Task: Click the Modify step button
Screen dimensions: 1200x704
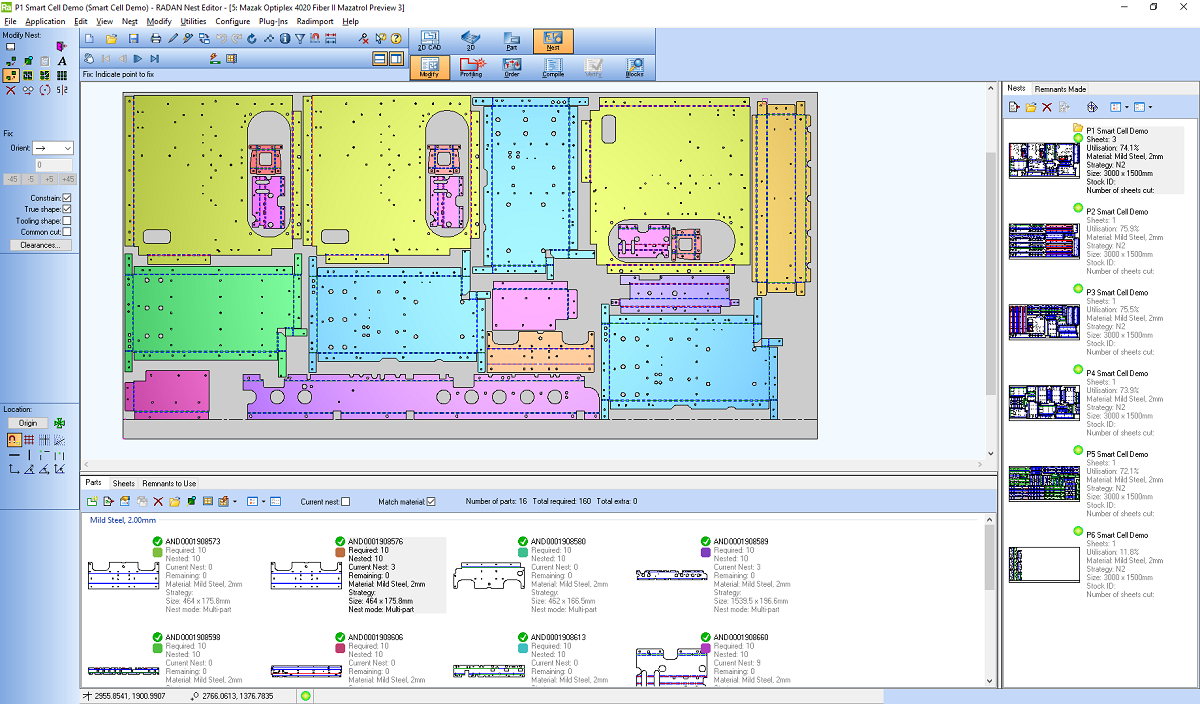Action: click(430, 67)
